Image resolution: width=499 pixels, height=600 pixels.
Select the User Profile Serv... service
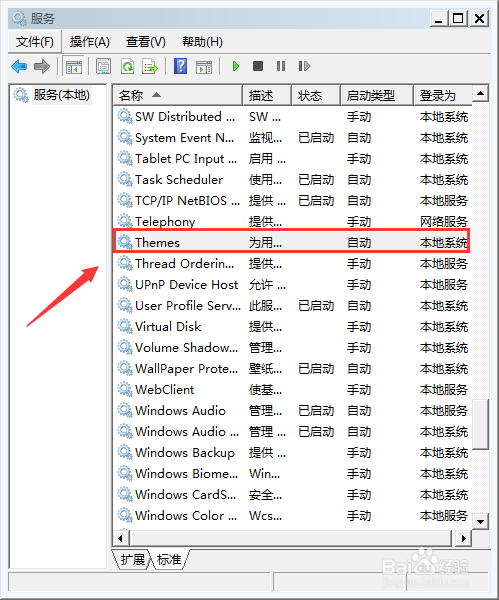tap(292, 305)
